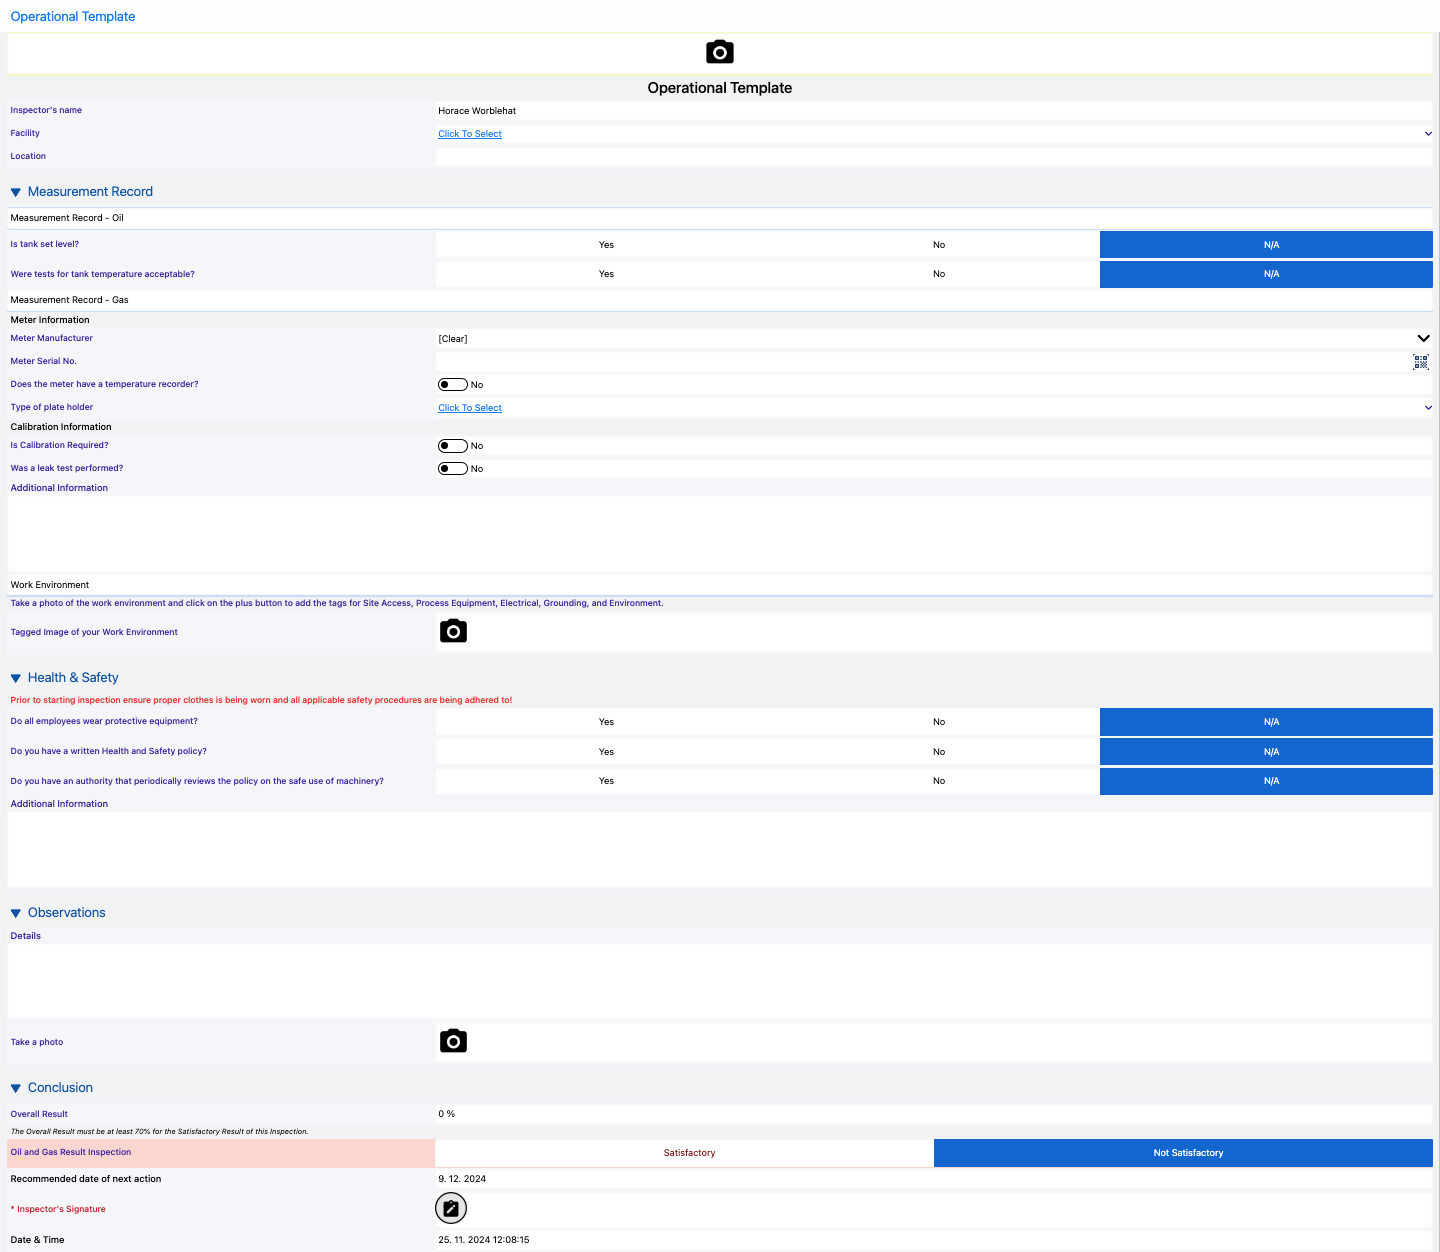Tap the Tagged Image work environment camera icon
The image size is (1440, 1252).
(453, 631)
